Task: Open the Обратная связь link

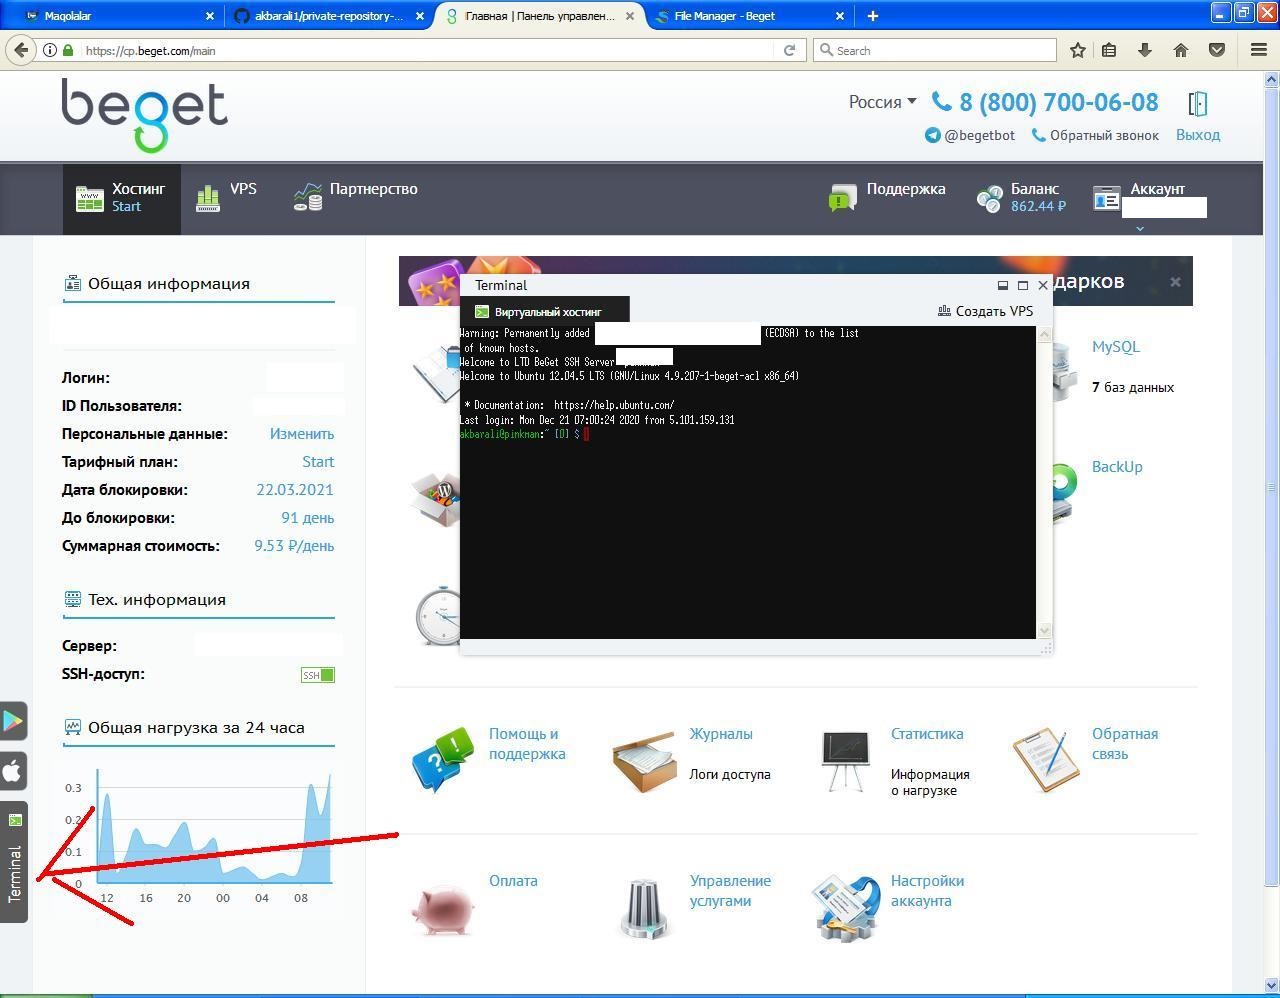Action: 1125,744
